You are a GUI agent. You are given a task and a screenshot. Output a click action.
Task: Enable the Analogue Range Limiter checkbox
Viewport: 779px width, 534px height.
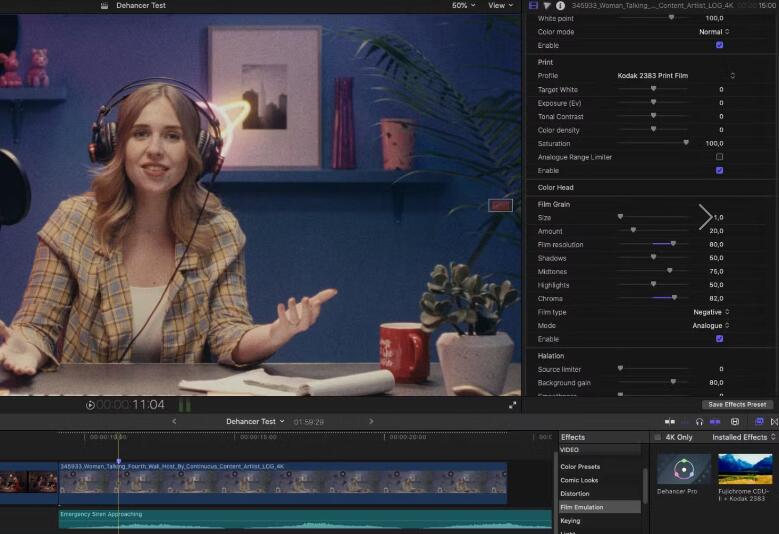click(719, 157)
